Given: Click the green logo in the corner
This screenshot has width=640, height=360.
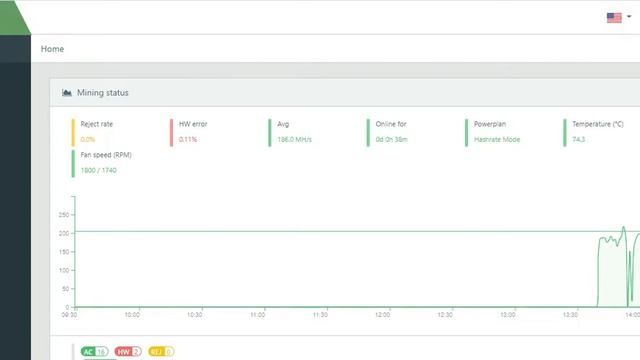Looking at the screenshot, I should tap(13, 17).
